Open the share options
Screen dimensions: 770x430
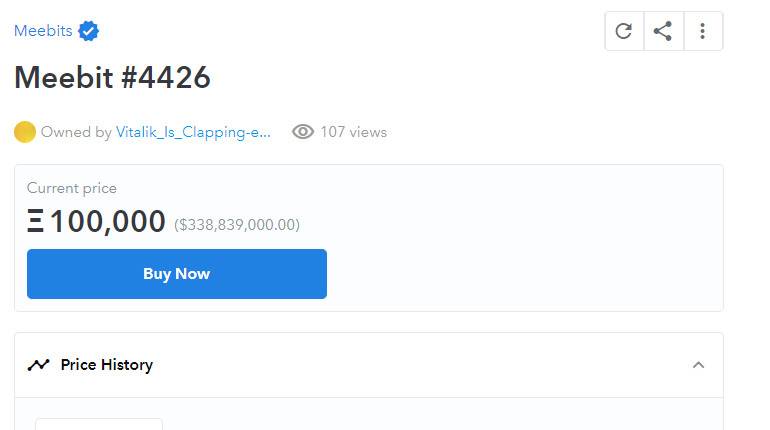coord(663,31)
